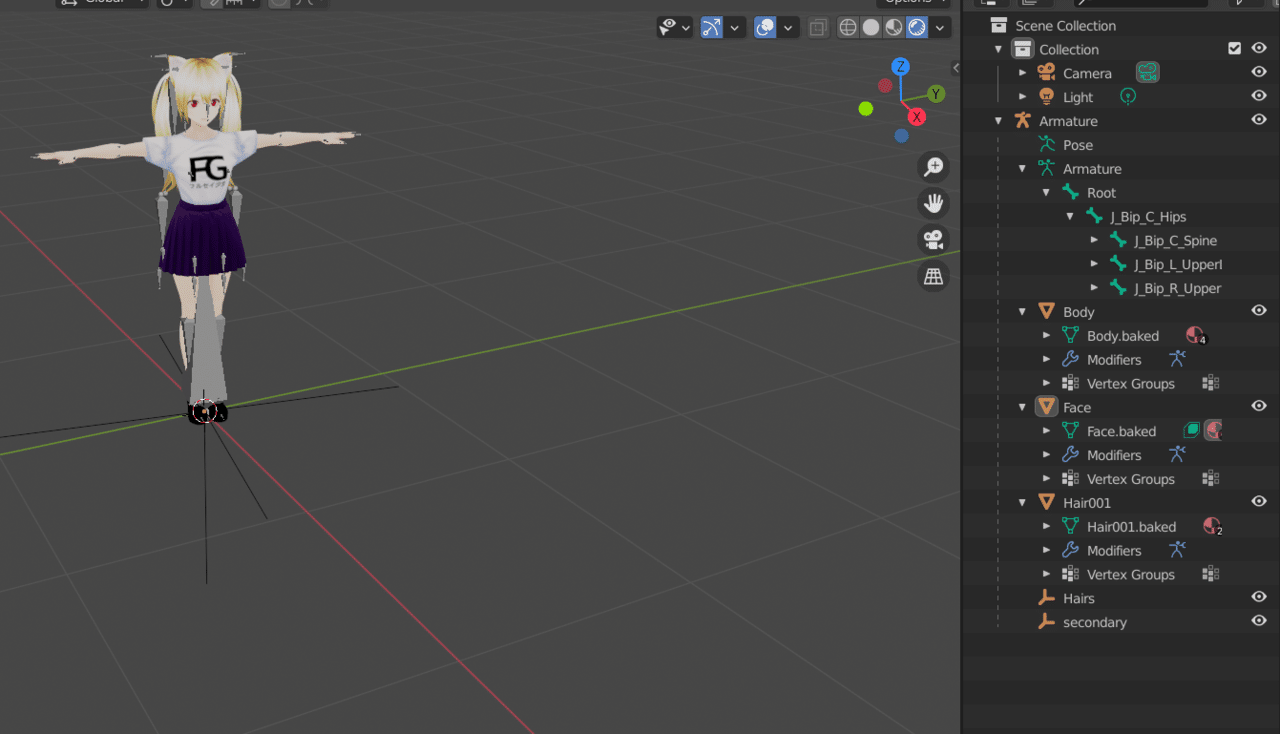Toggle viewport gizmos display button

coord(712,27)
